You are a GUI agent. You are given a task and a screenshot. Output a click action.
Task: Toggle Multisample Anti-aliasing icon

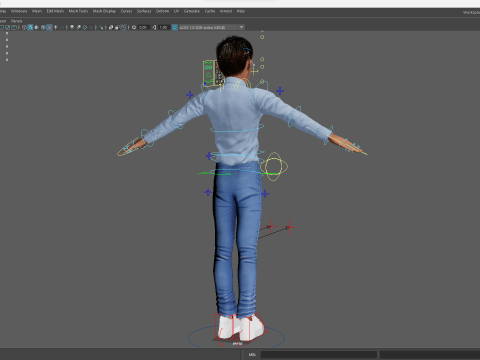85,27
